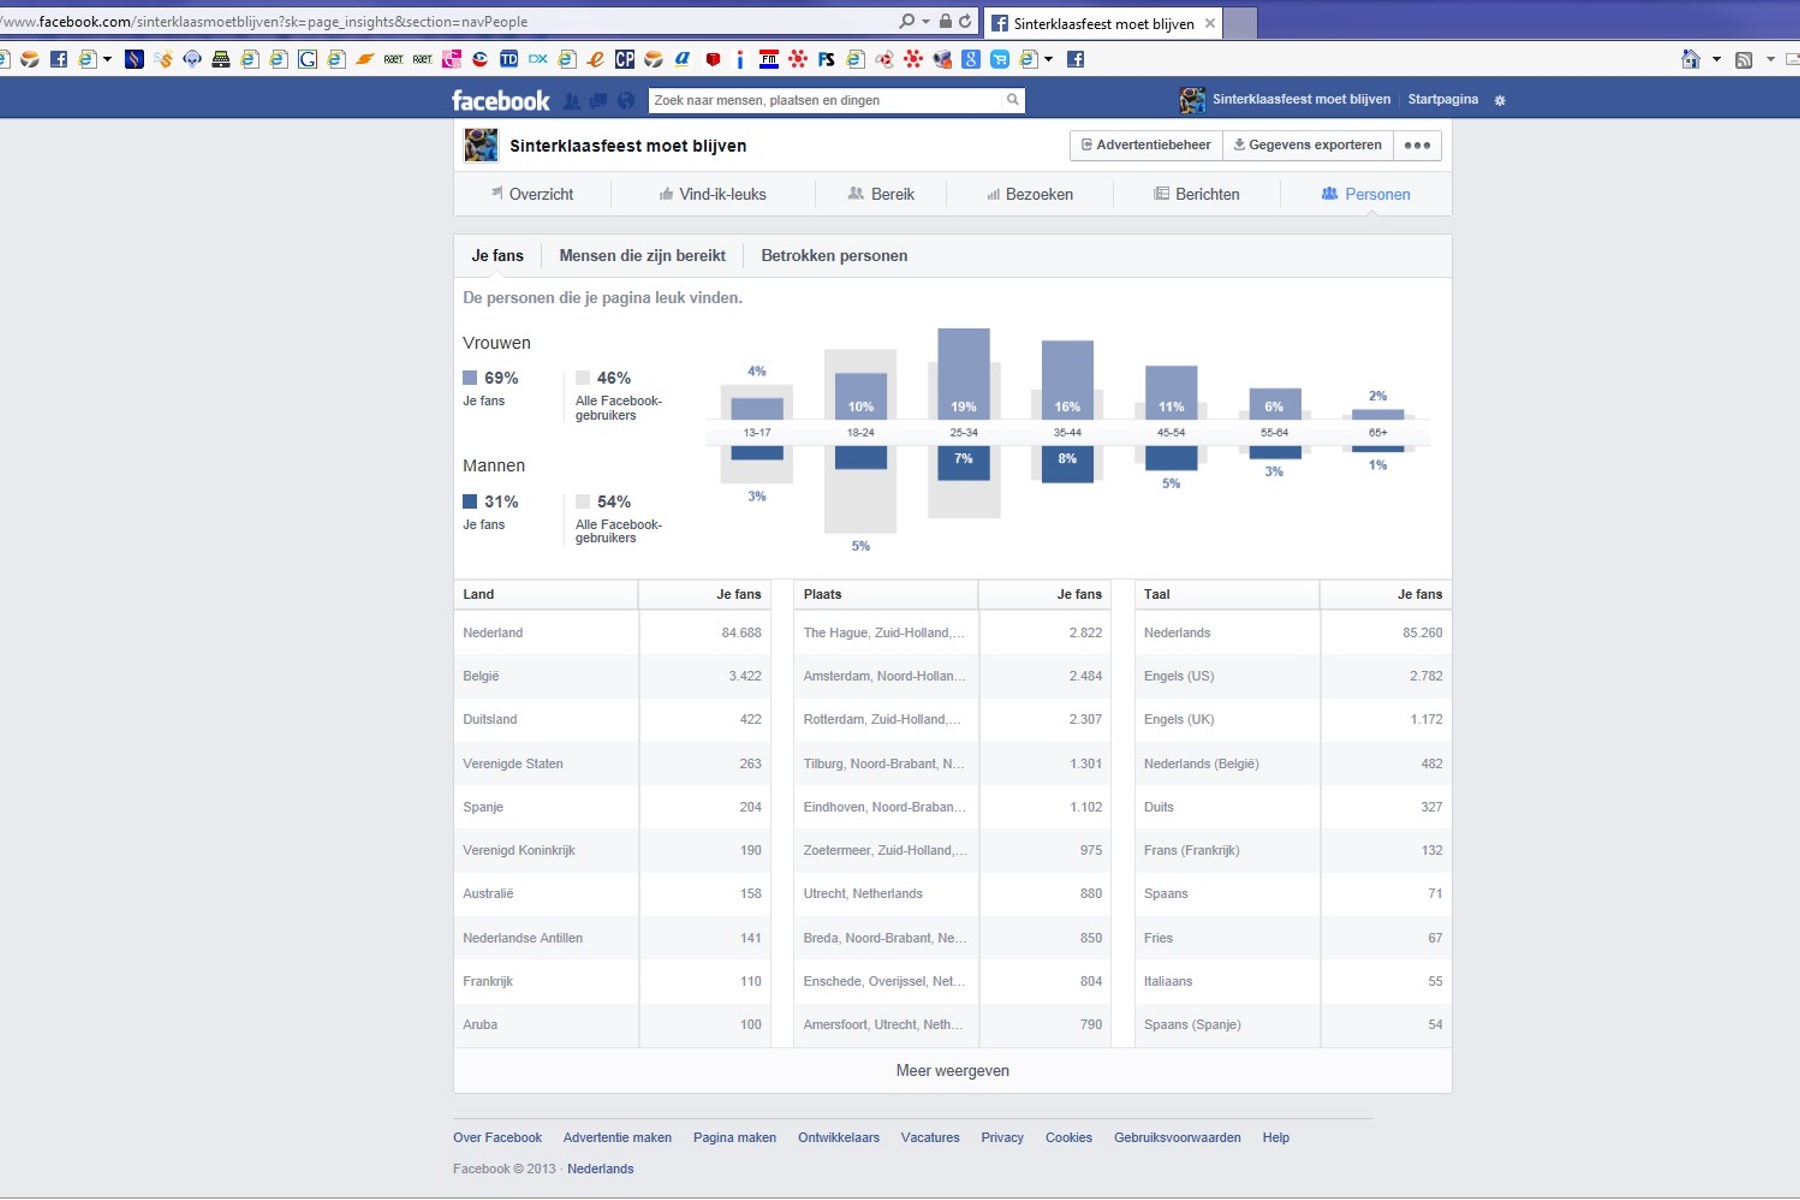Switch to the Vind-ik-leuks tab
Viewport: 1800px width, 1200px height.
(712, 194)
